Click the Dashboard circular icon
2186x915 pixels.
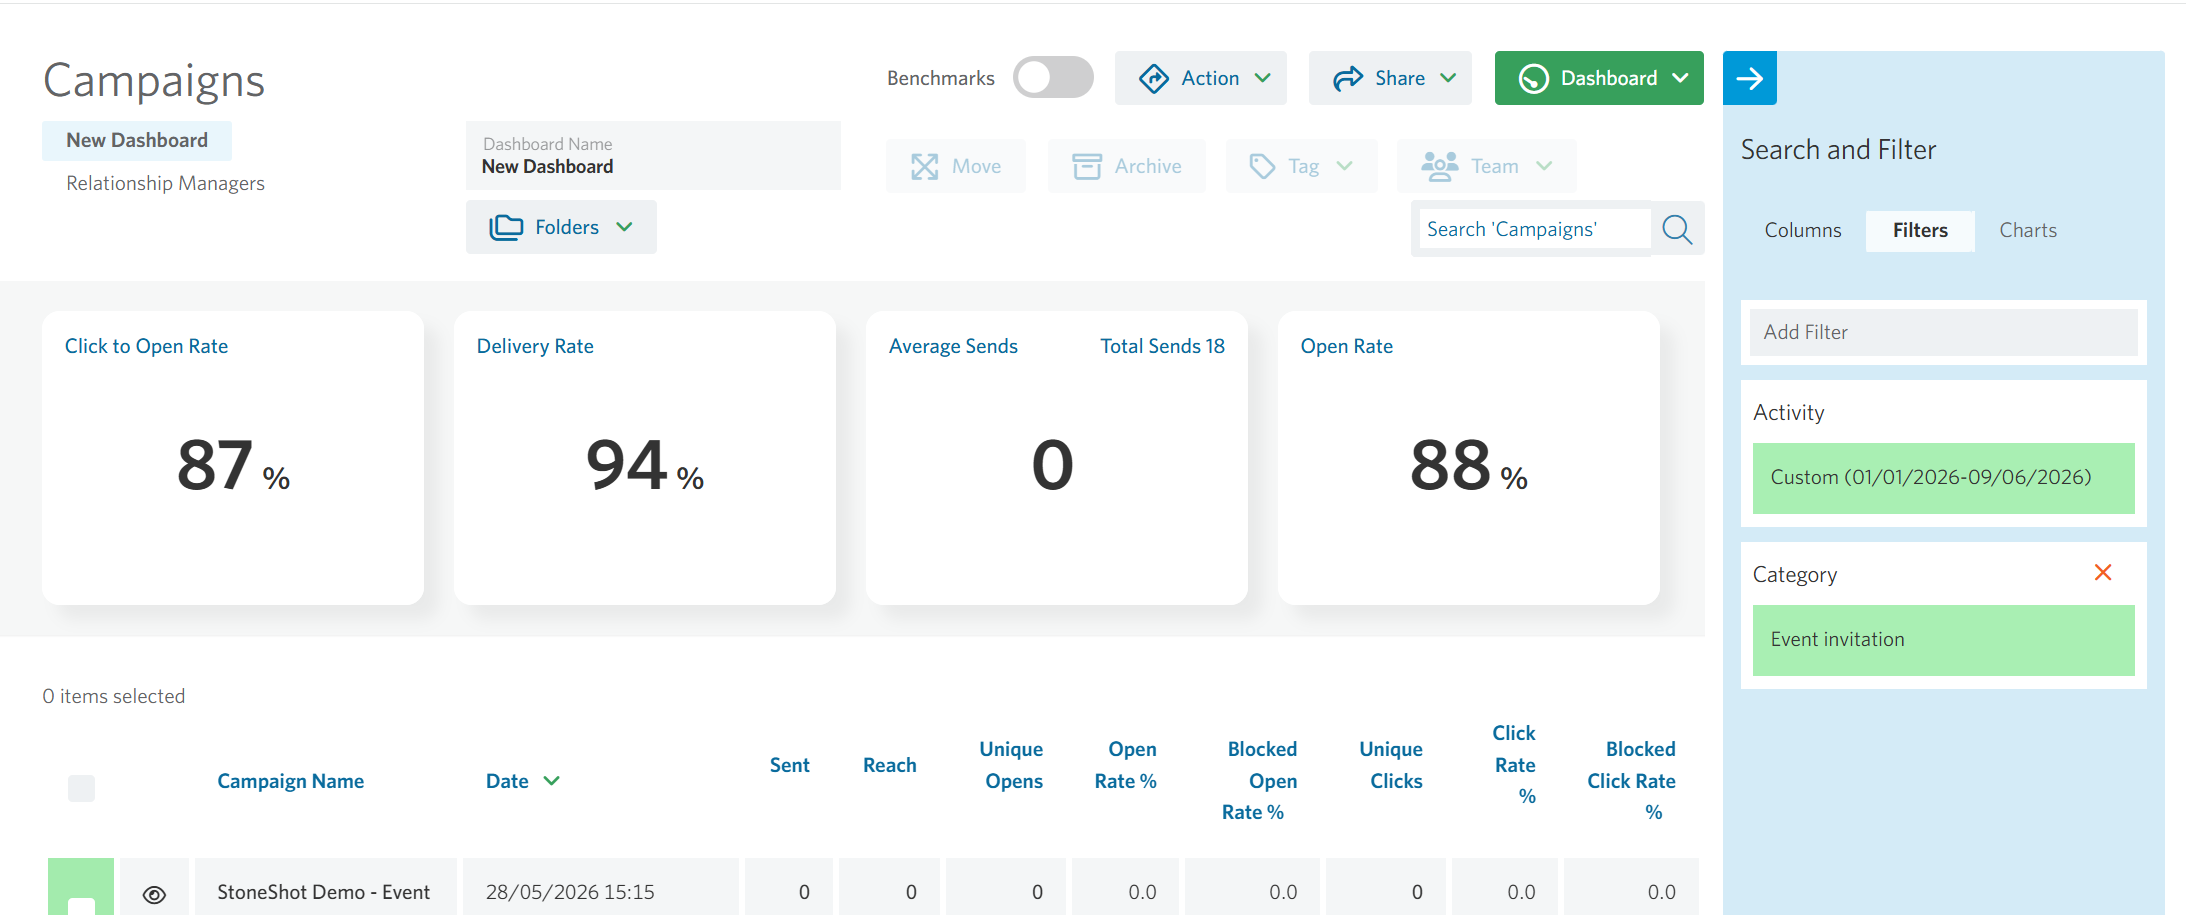click(1533, 78)
